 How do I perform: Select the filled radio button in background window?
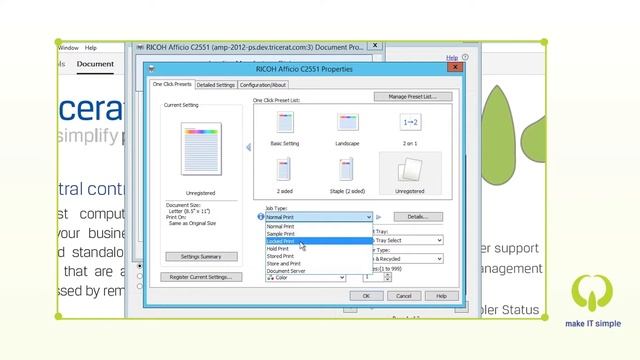tap(140, 266)
